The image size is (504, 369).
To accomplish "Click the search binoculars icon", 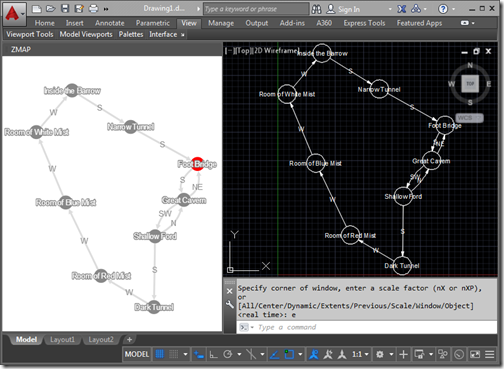I will click(316, 9).
